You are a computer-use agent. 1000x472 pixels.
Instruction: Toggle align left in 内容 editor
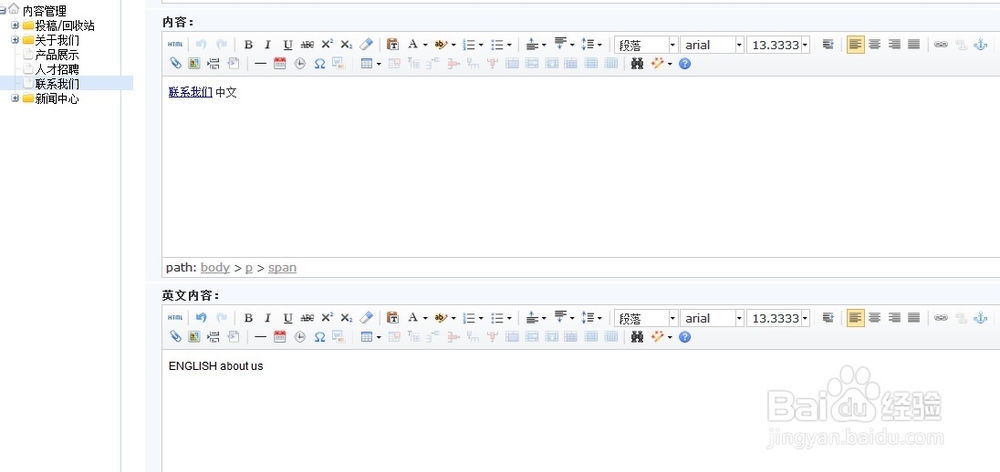tap(855, 45)
